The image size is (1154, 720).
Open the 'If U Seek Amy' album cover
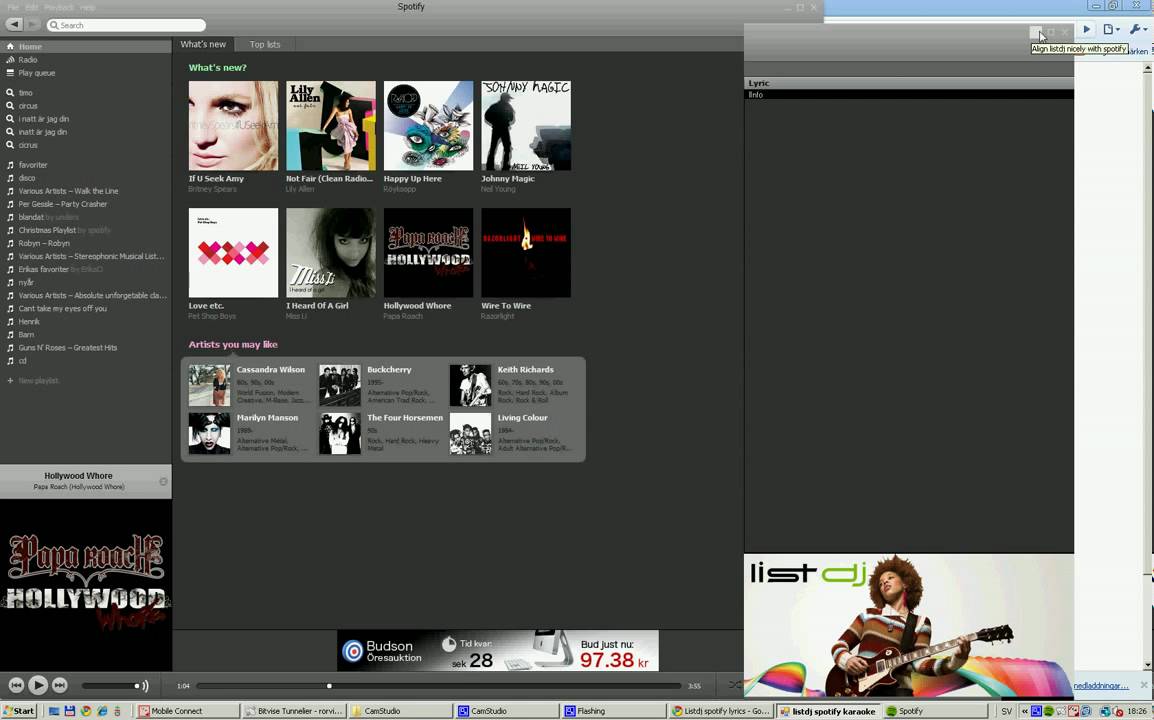(x=233, y=126)
